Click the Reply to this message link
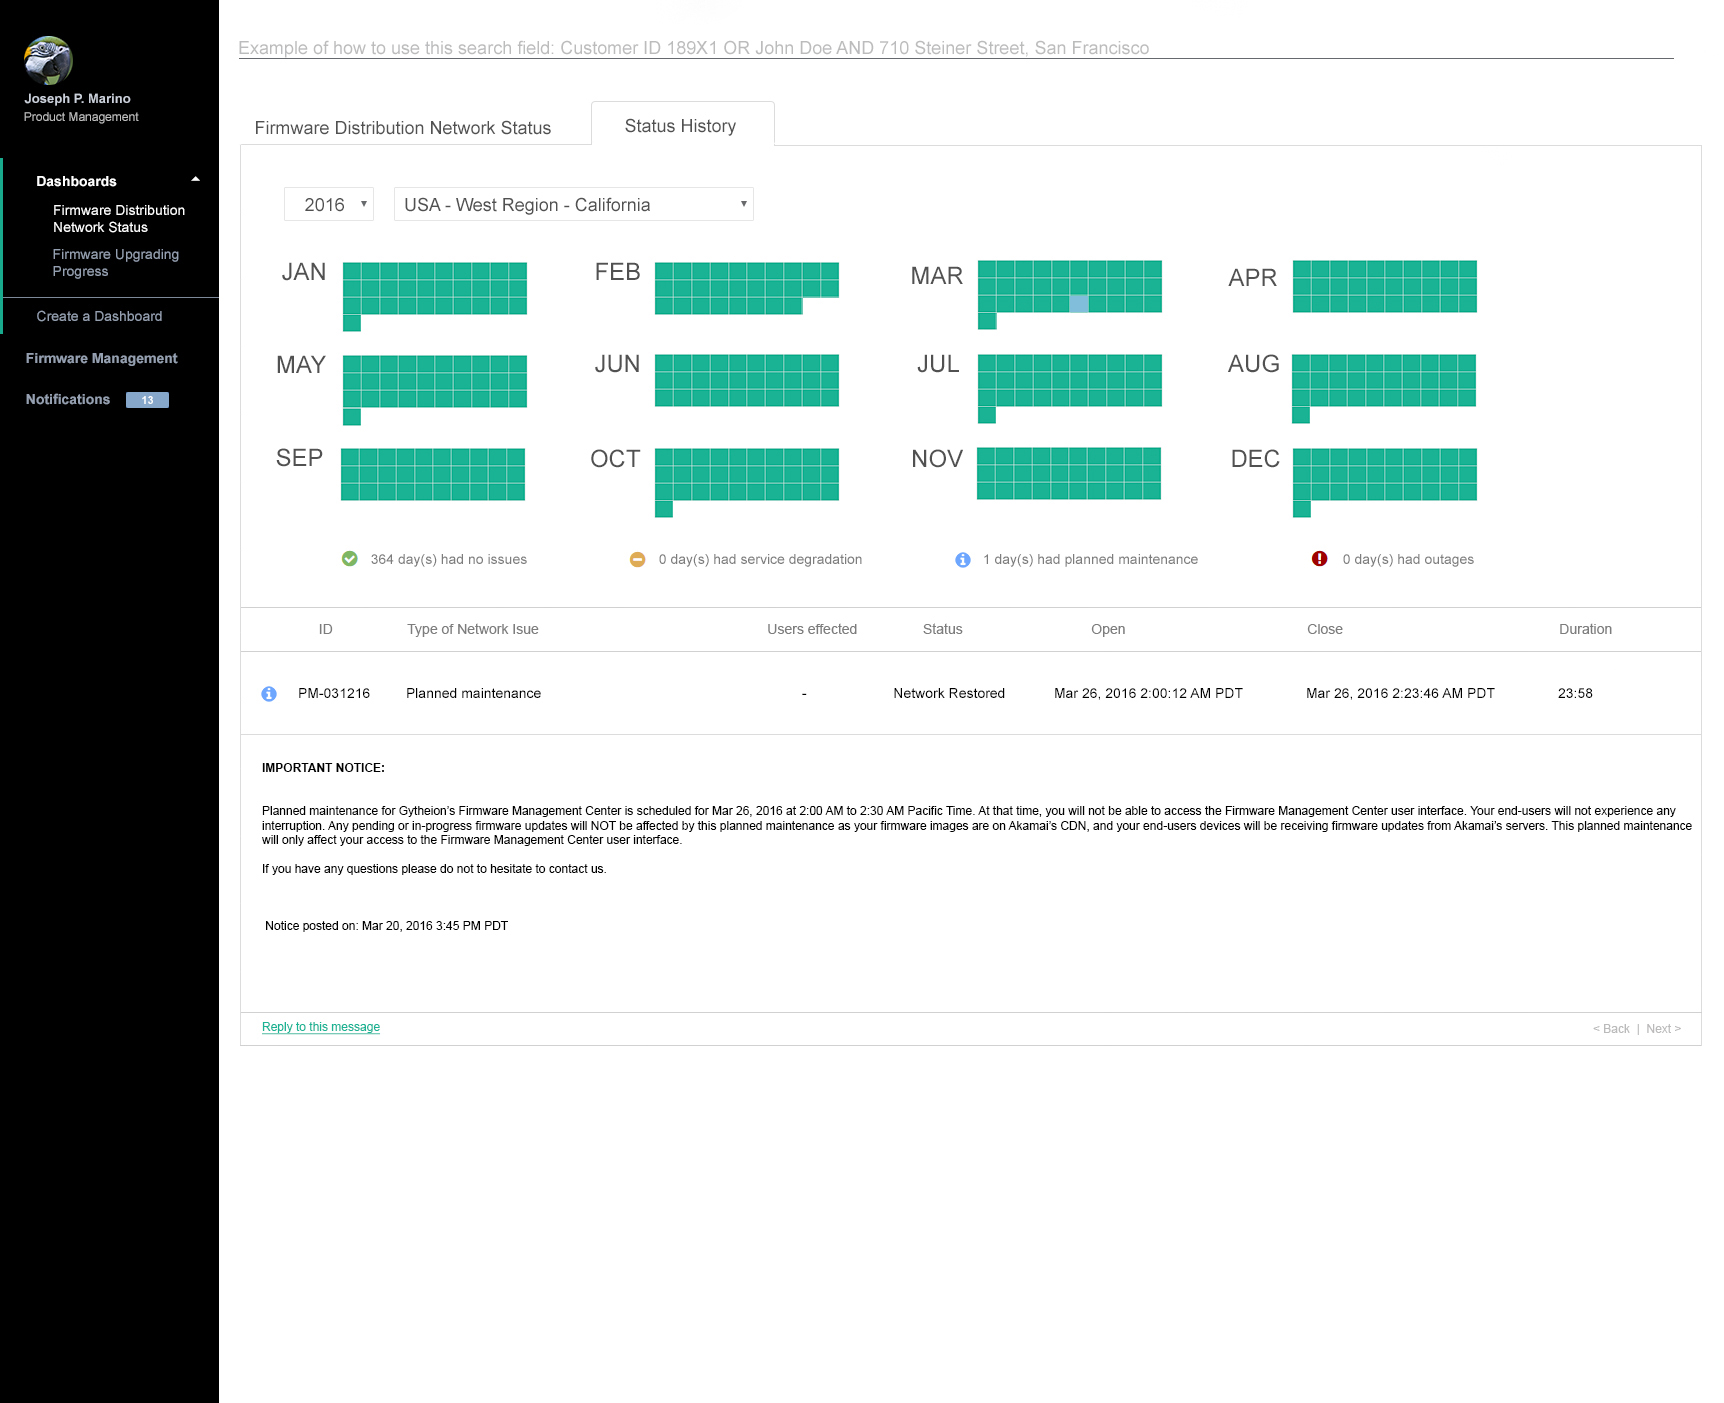Screen dimensions: 1724x1403 coord(320,1026)
